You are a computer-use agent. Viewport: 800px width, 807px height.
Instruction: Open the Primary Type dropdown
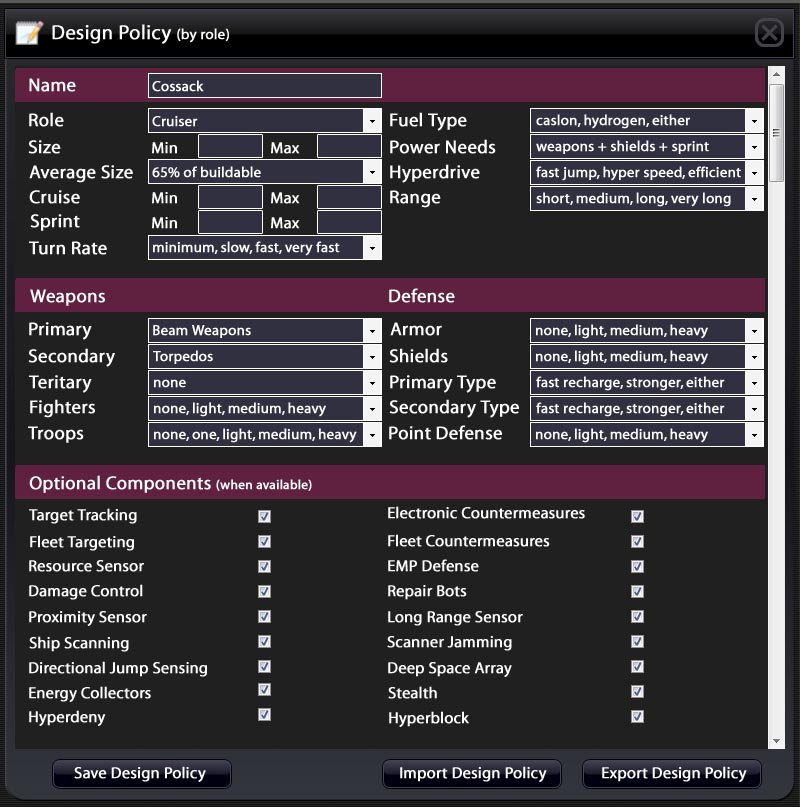pyautogui.click(x=647, y=382)
